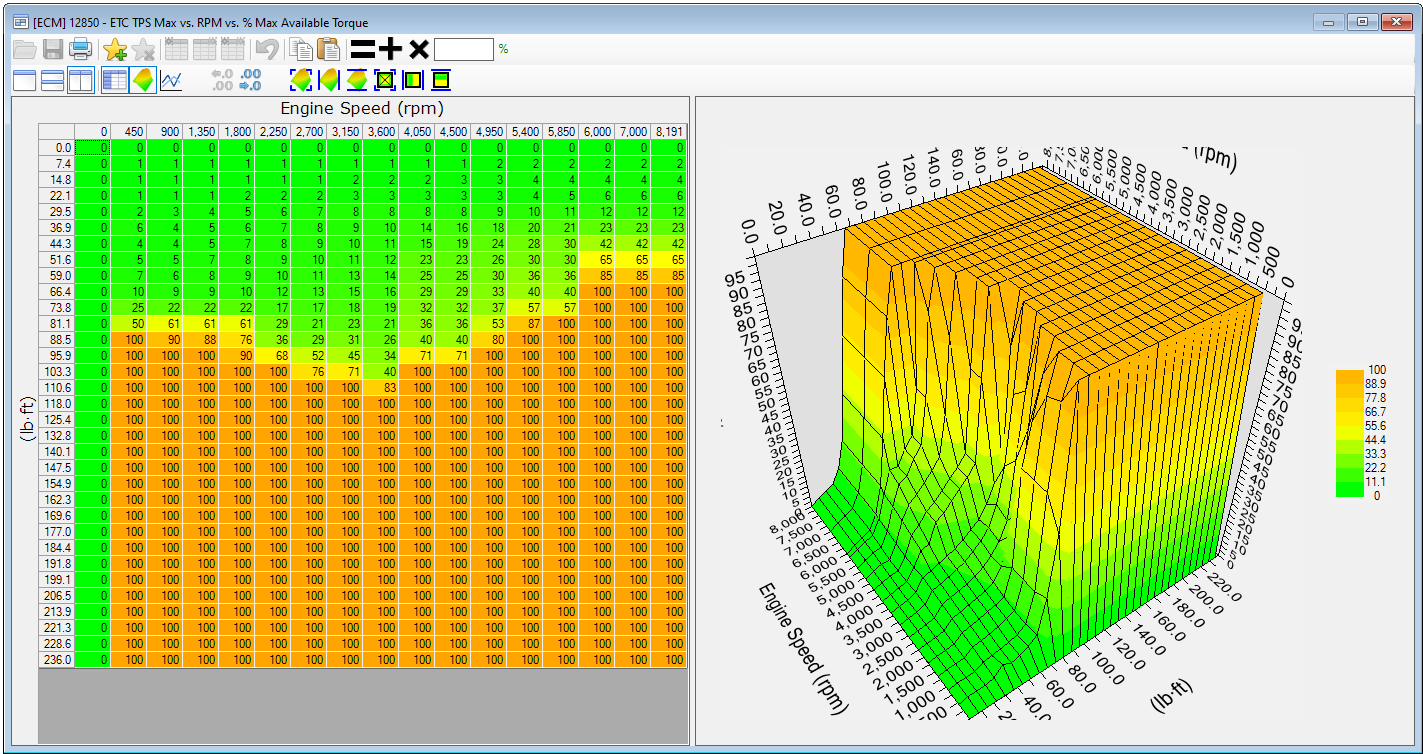Toggle the table grid view button
Screen dimensions: 1423x754
click(115, 80)
